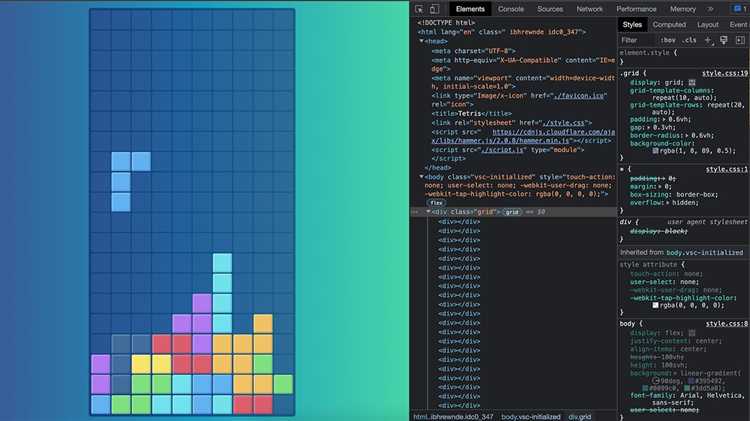Follow the ./favicon.ico href link
This screenshot has height=421, width=750.
point(578,96)
